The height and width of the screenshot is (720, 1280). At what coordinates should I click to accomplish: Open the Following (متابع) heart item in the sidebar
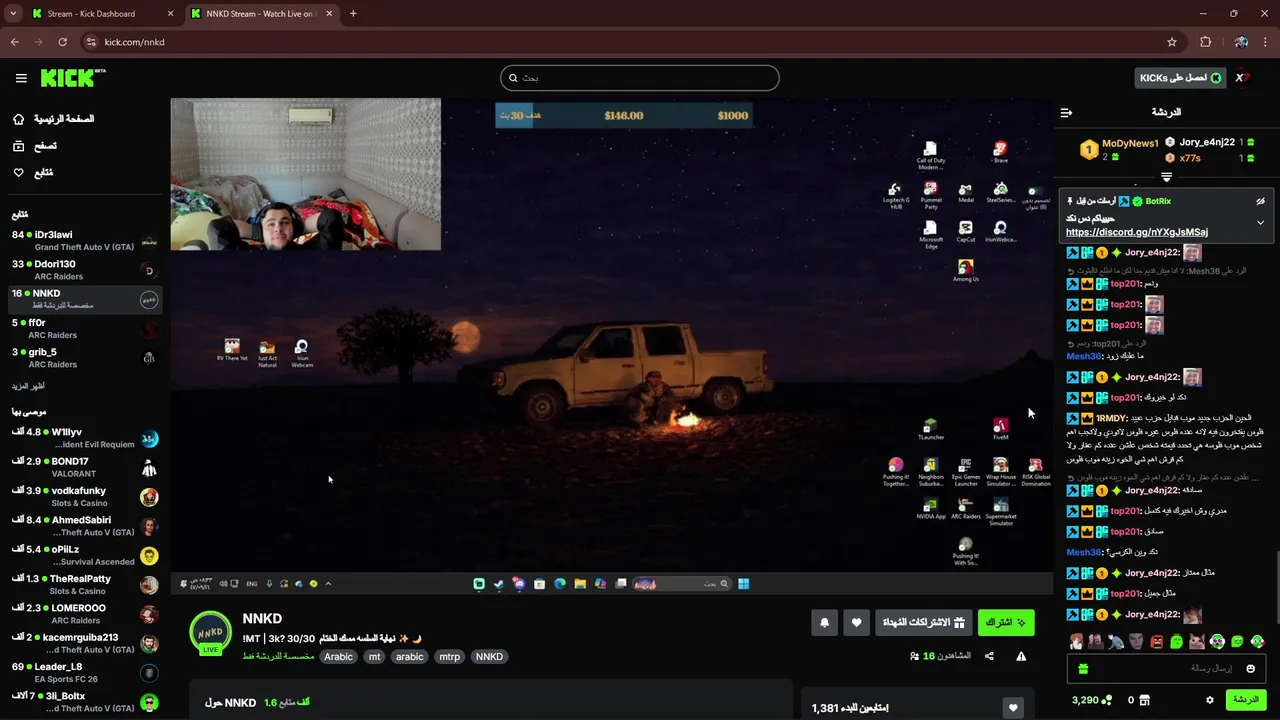pyautogui.click(x=33, y=173)
